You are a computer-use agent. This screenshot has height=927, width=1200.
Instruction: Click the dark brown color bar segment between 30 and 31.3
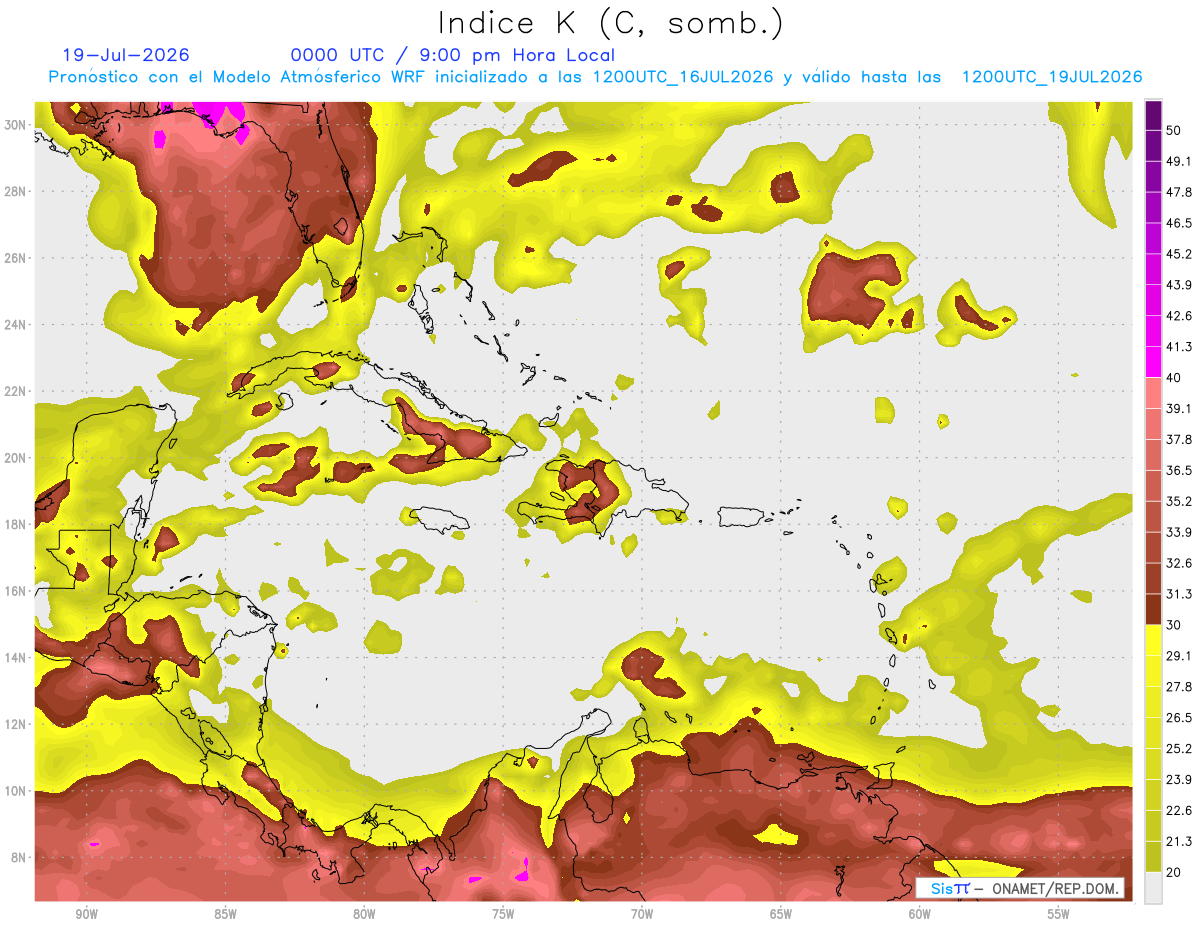(x=1154, y=609)
